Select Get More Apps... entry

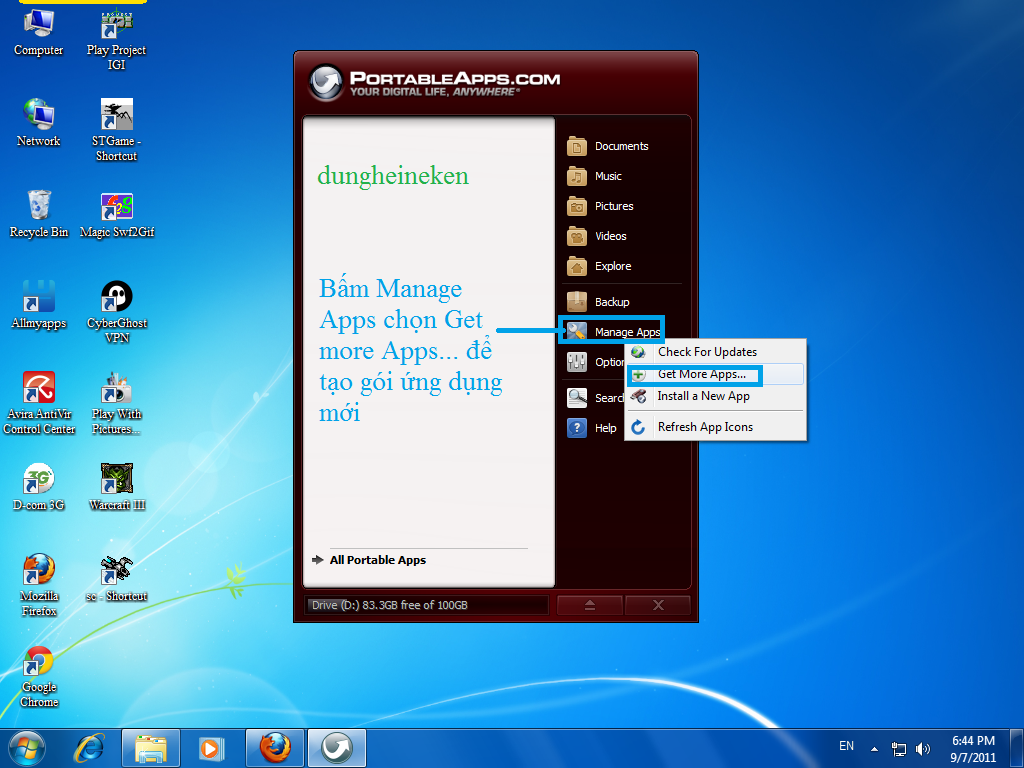point(715,374)
